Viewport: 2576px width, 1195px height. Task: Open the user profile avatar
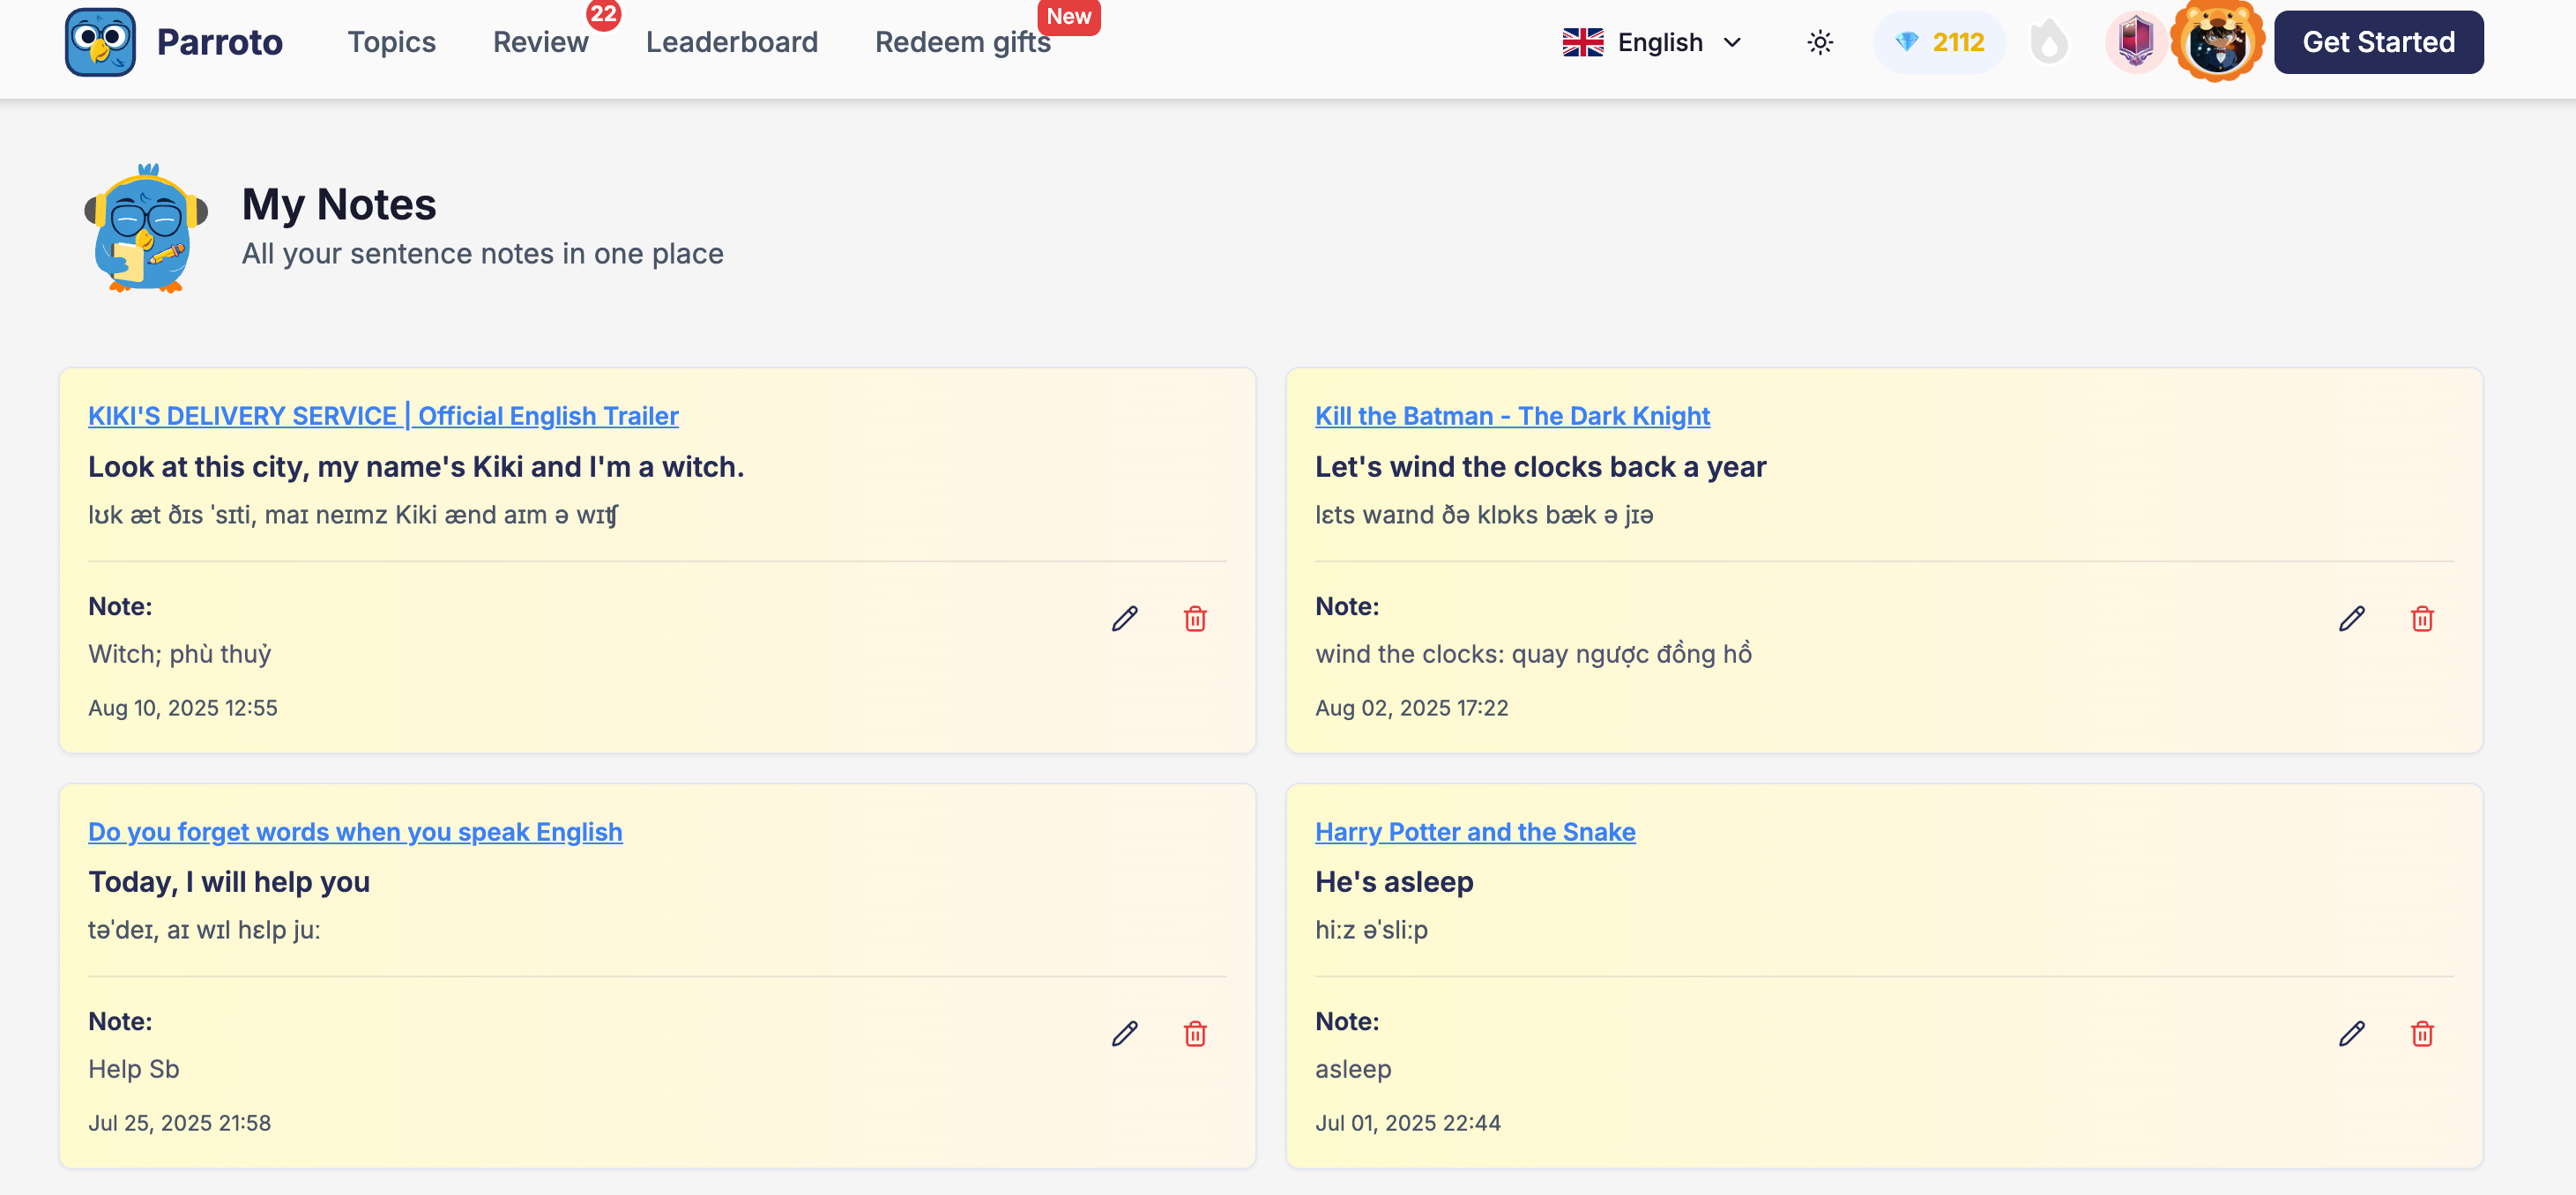(2217, 42)
